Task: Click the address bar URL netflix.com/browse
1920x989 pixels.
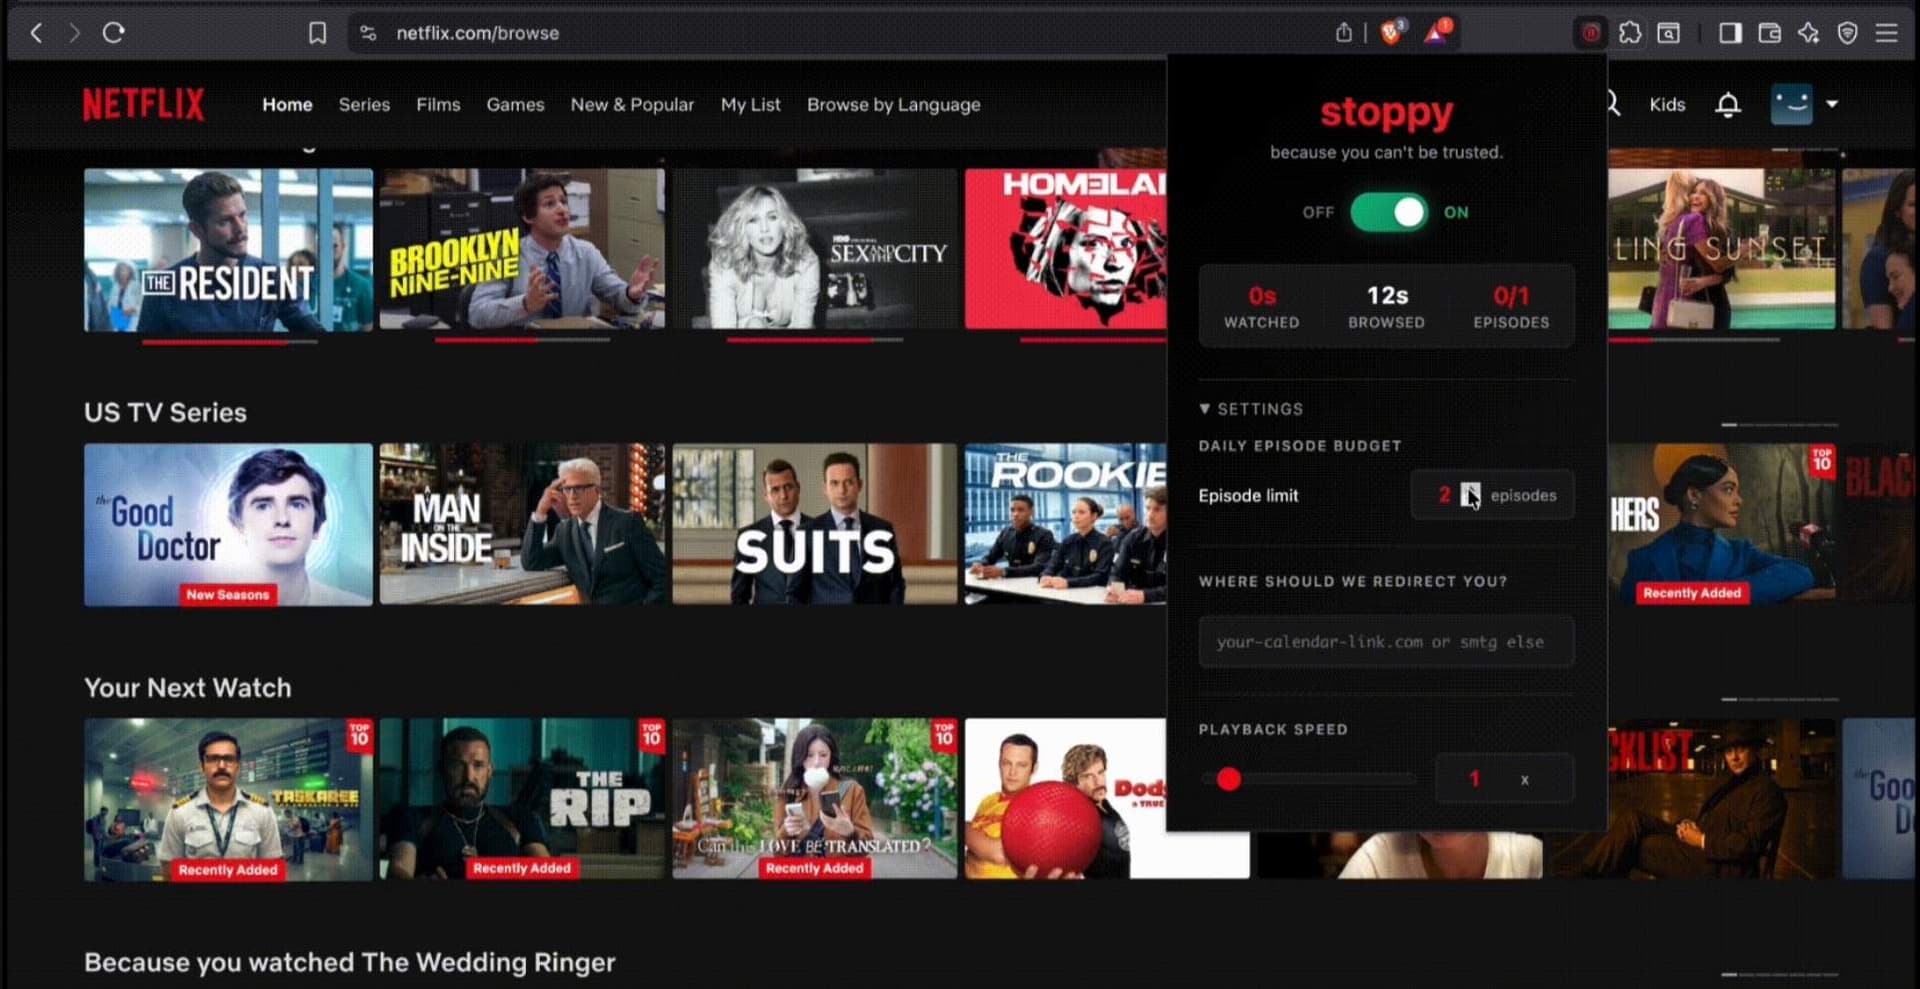Action: [x=477, y=33]
